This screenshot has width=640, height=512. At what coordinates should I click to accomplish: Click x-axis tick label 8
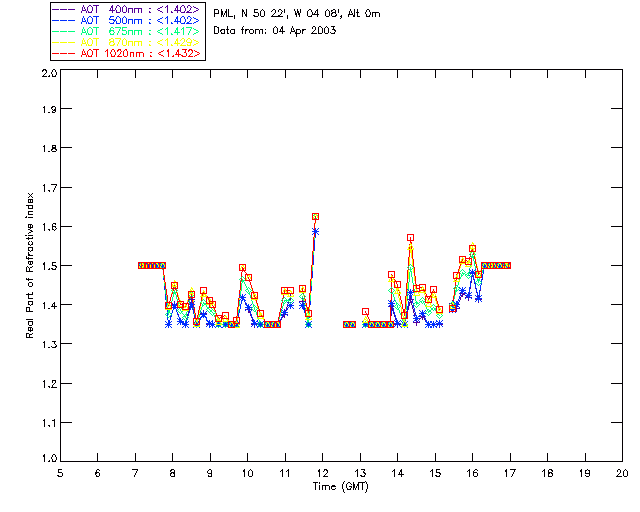pos(172,473)
